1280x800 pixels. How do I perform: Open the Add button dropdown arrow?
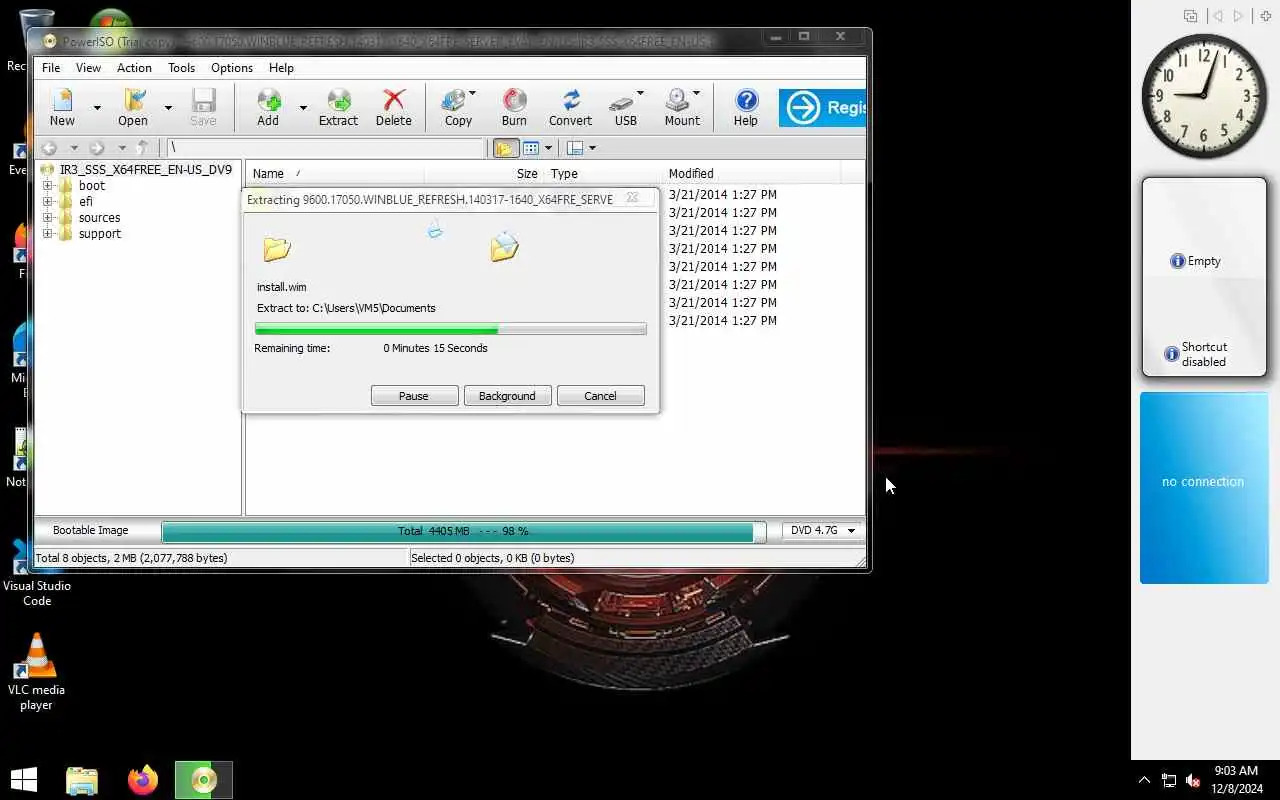click(x=303, y=107)
